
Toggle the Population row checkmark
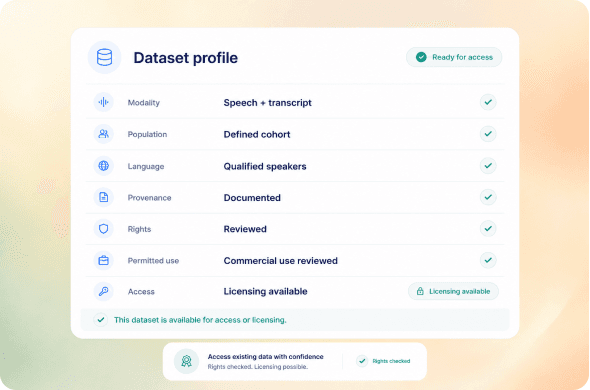tap(488, 134)
